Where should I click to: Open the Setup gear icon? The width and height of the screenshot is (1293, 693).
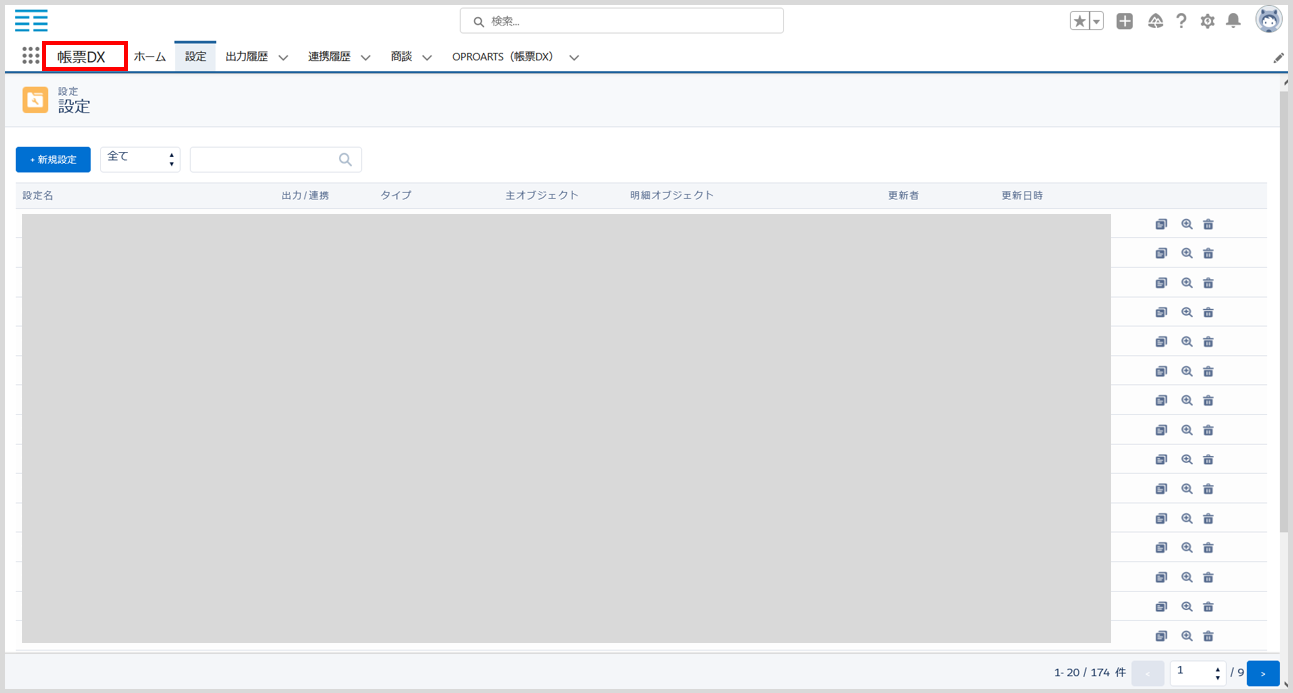click(x=1207, y=21)
